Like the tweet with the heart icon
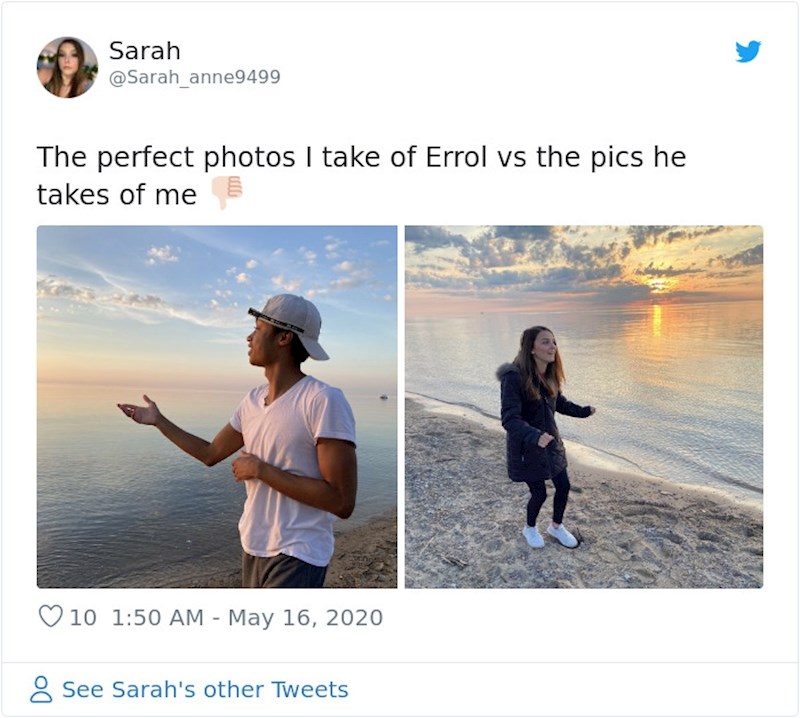Screen dimensions: 800x718 coord(50,617)
